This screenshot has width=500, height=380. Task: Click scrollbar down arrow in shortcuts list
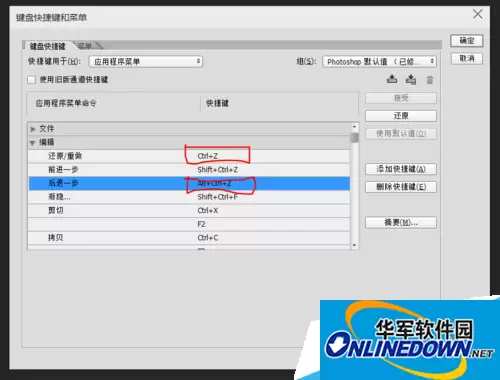(354, 245)
